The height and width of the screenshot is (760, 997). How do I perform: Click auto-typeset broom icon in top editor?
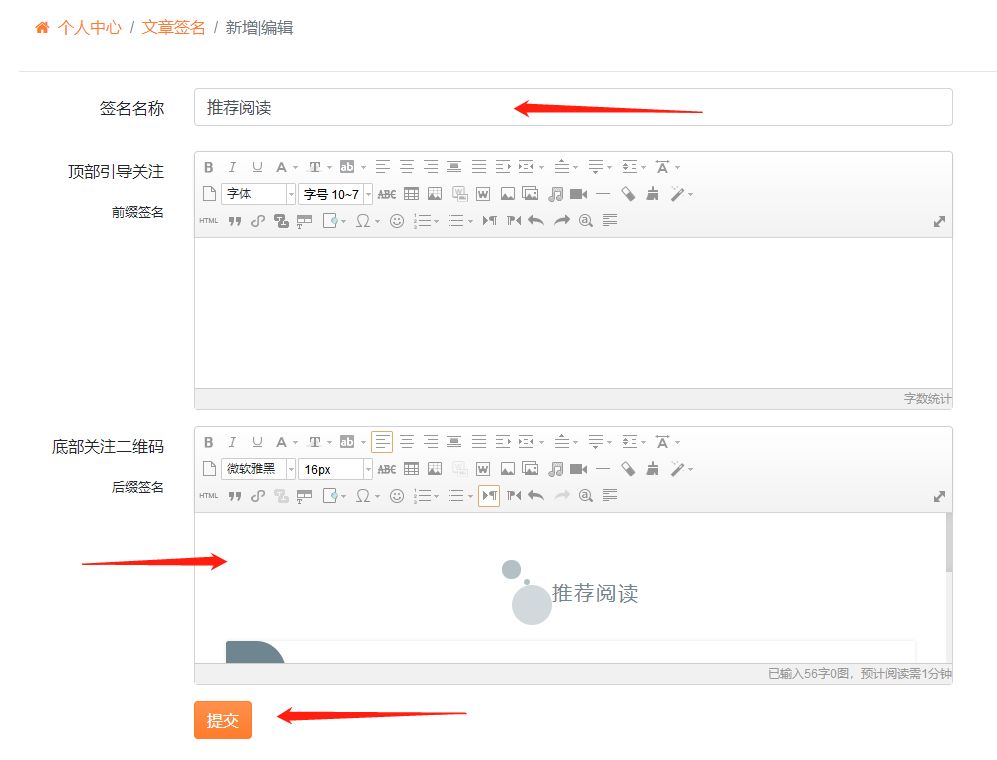tap(652, 194)
